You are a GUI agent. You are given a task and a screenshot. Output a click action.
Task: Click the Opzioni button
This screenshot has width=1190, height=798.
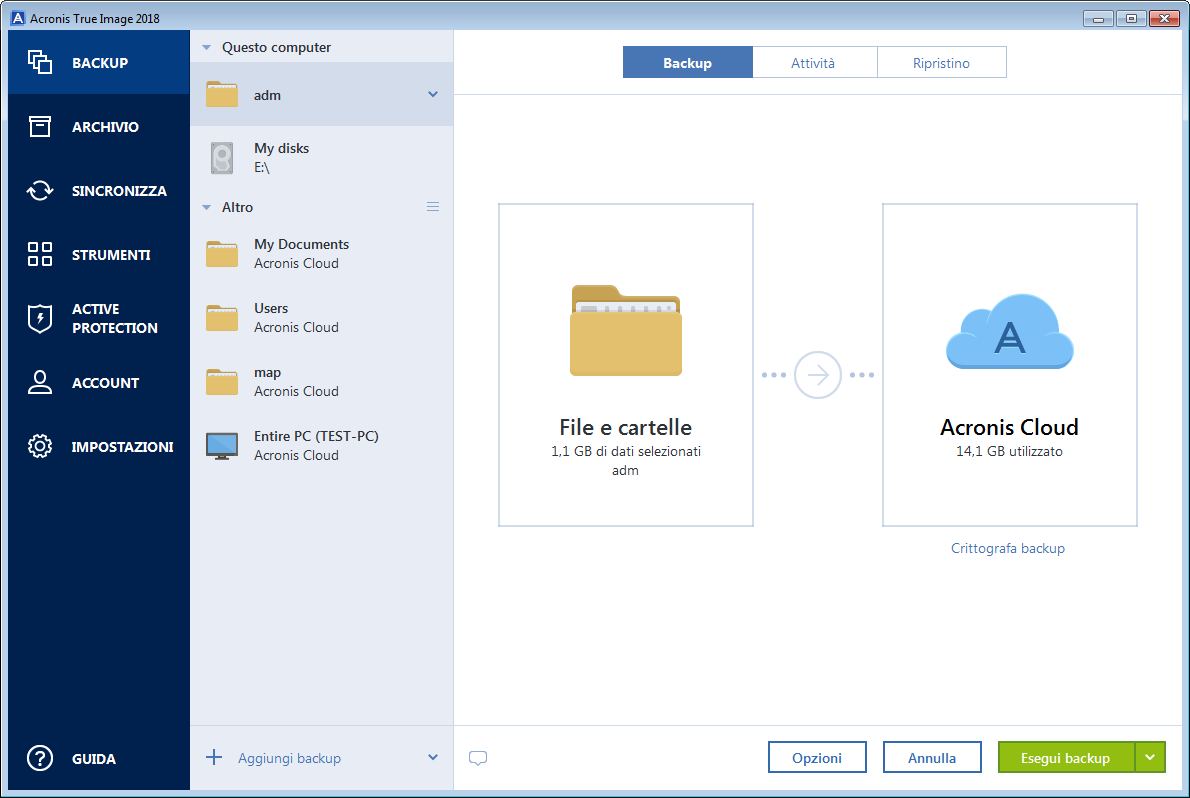[817, 757]
